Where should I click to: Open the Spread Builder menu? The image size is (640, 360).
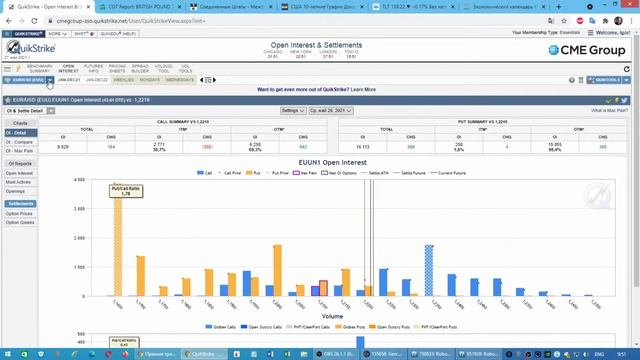140,69
